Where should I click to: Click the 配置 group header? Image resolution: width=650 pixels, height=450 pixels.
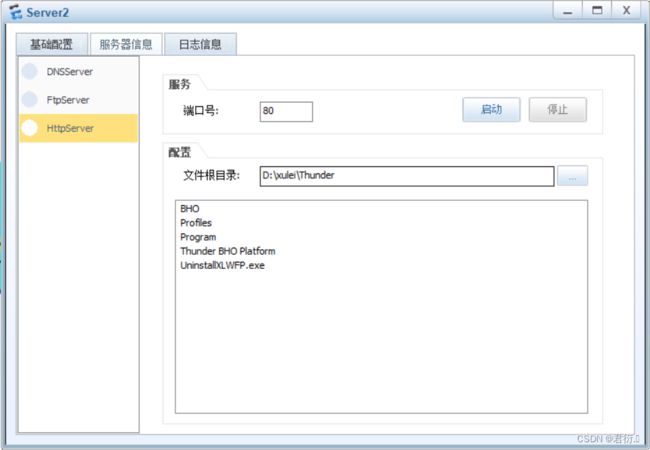pyautogui.click(x=179, y=152)
